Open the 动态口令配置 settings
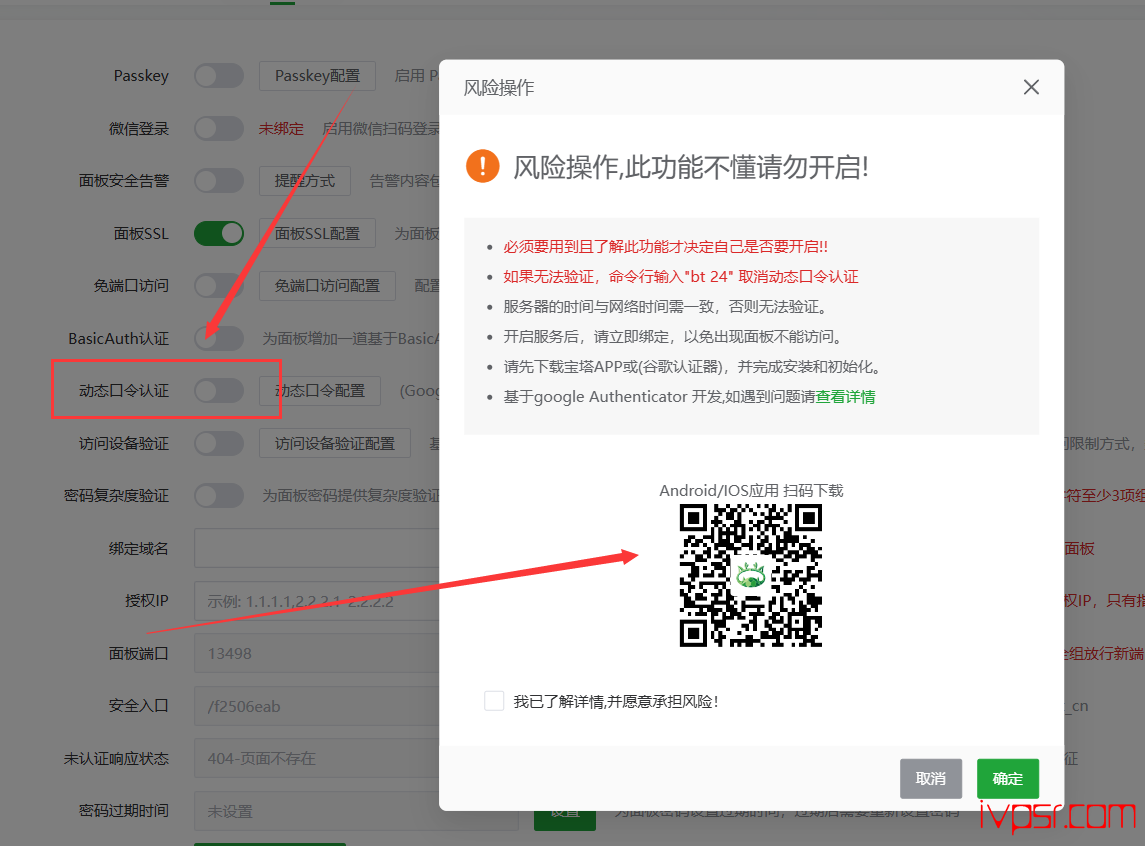 pos(320,391)
